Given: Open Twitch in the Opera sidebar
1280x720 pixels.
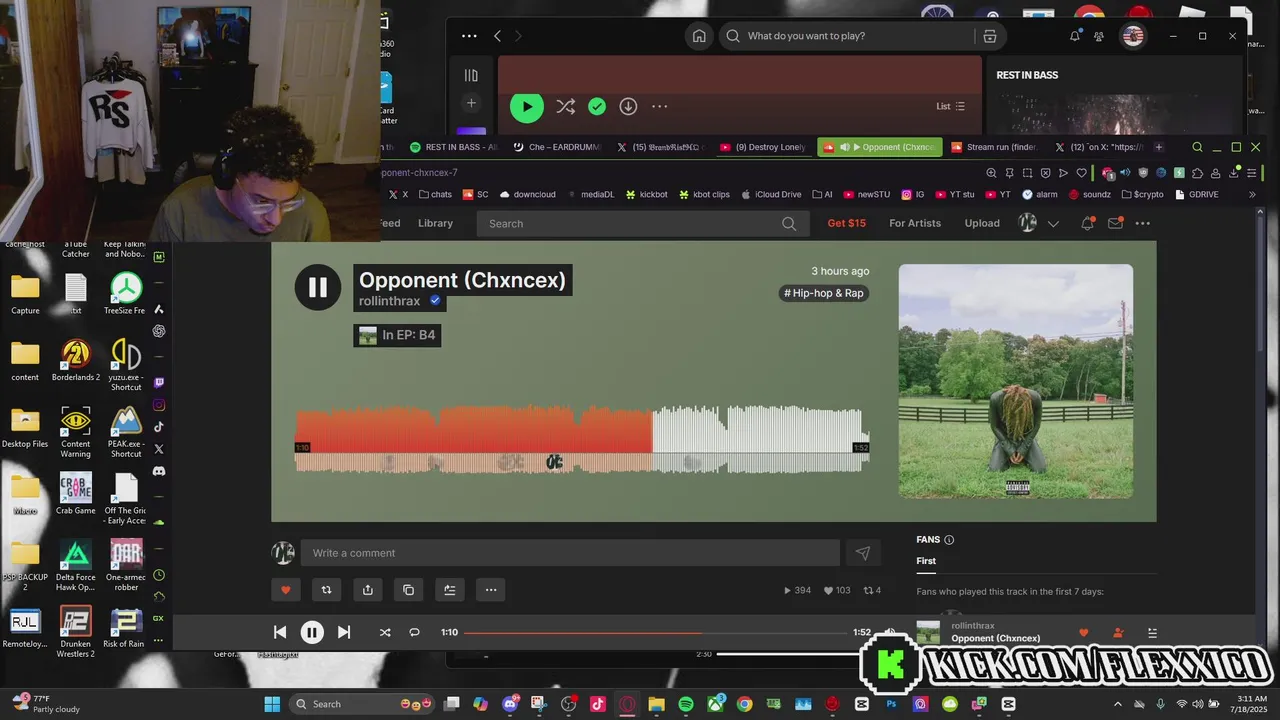Looking at the screenshot, I should click(x=158, y=383).
